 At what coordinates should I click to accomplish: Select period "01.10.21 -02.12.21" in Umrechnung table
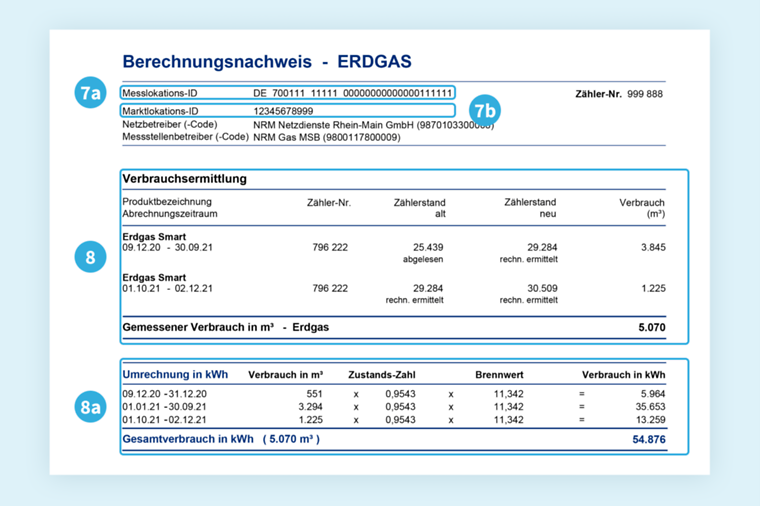[x=164, y=420]
